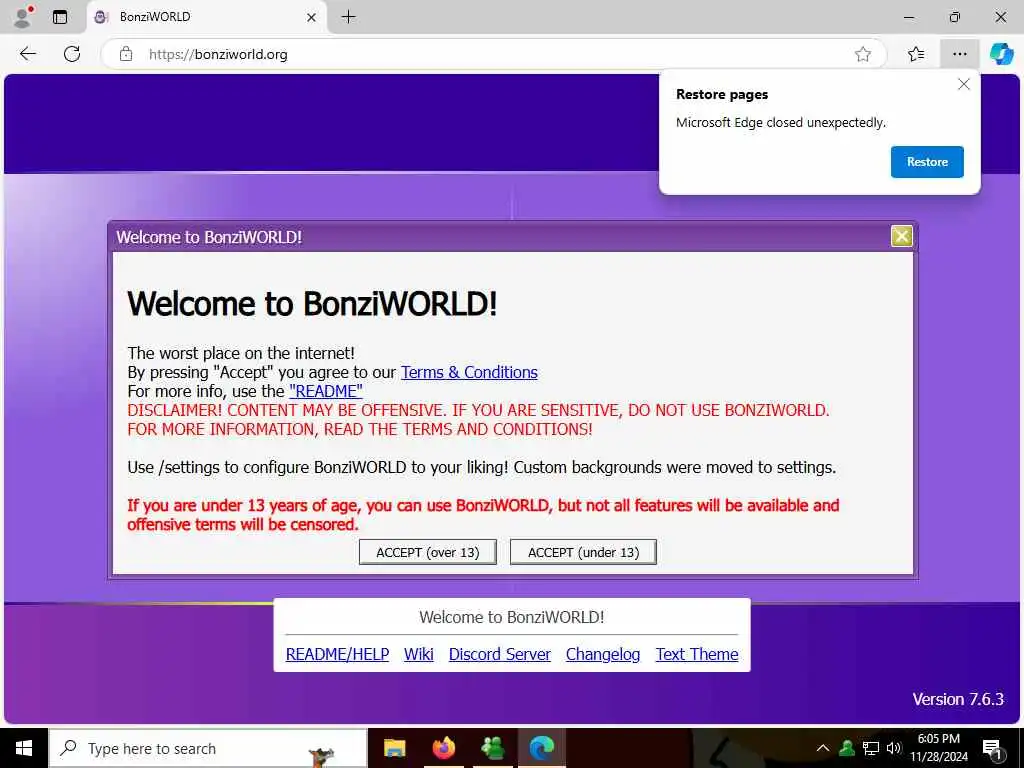Open the Edge profile icon
The image size is (1024, 768).
[x=23, y=17]
